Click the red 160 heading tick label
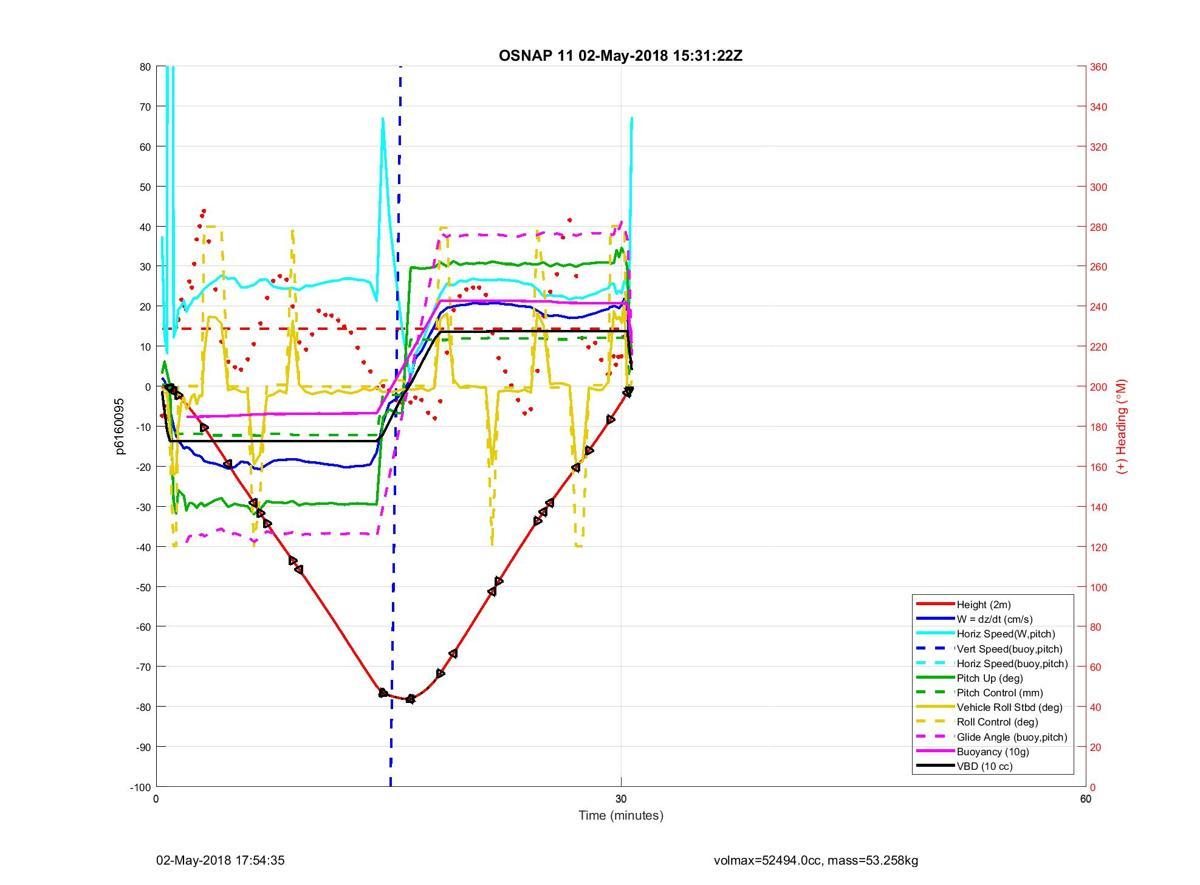 point(1098,467)
